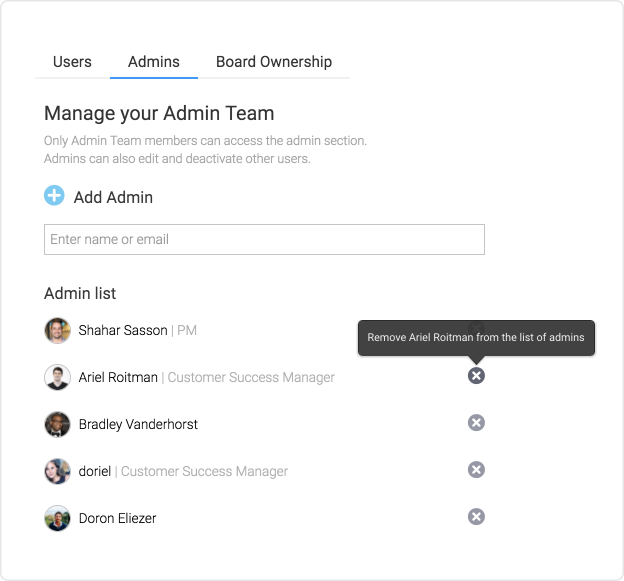Viewport: 624px width, 581px height.
Task: Select the Admins tab
Action: [x=154, y=62]
